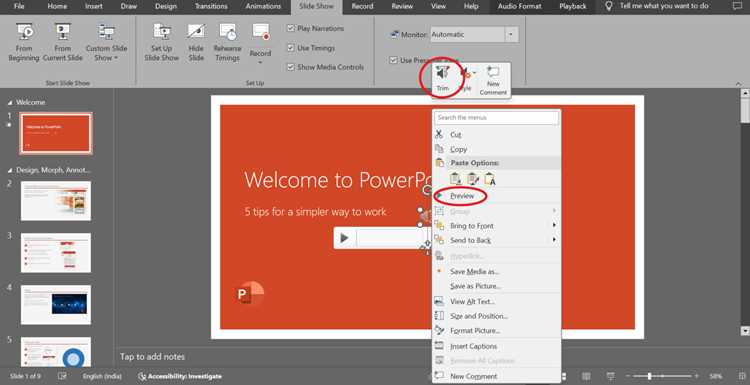This screenshot has height=385, width=750.
Task: Choose Save as Picture… entry
Action: point(496,286)
